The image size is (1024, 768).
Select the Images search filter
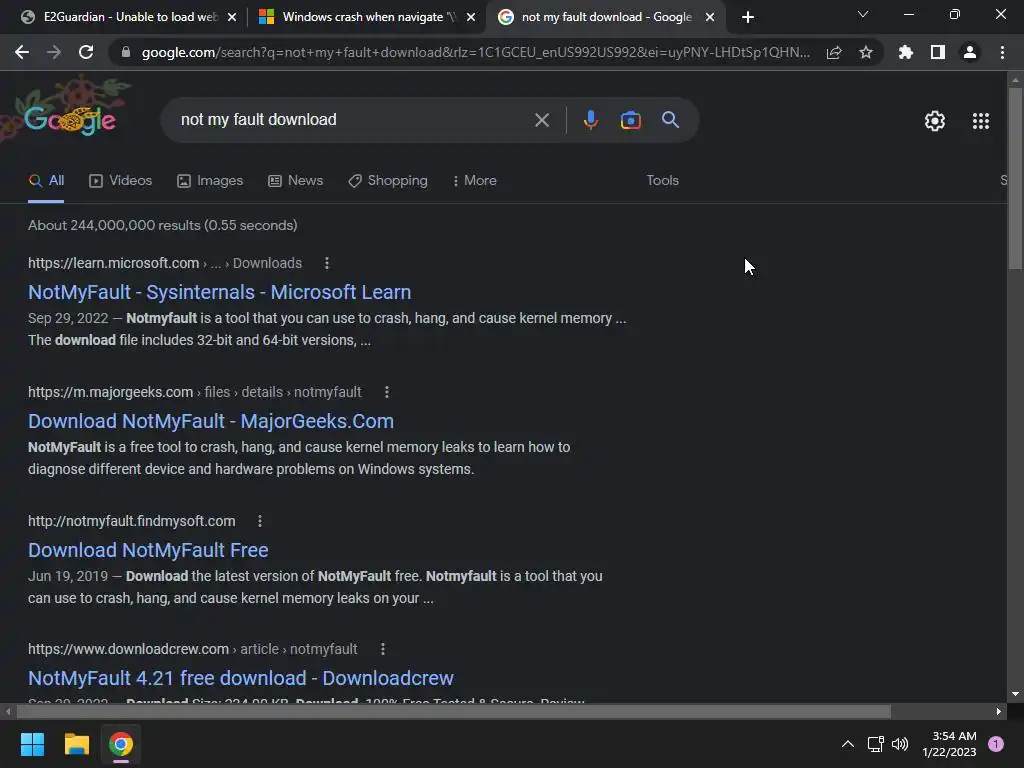click(x=210, y=181)
